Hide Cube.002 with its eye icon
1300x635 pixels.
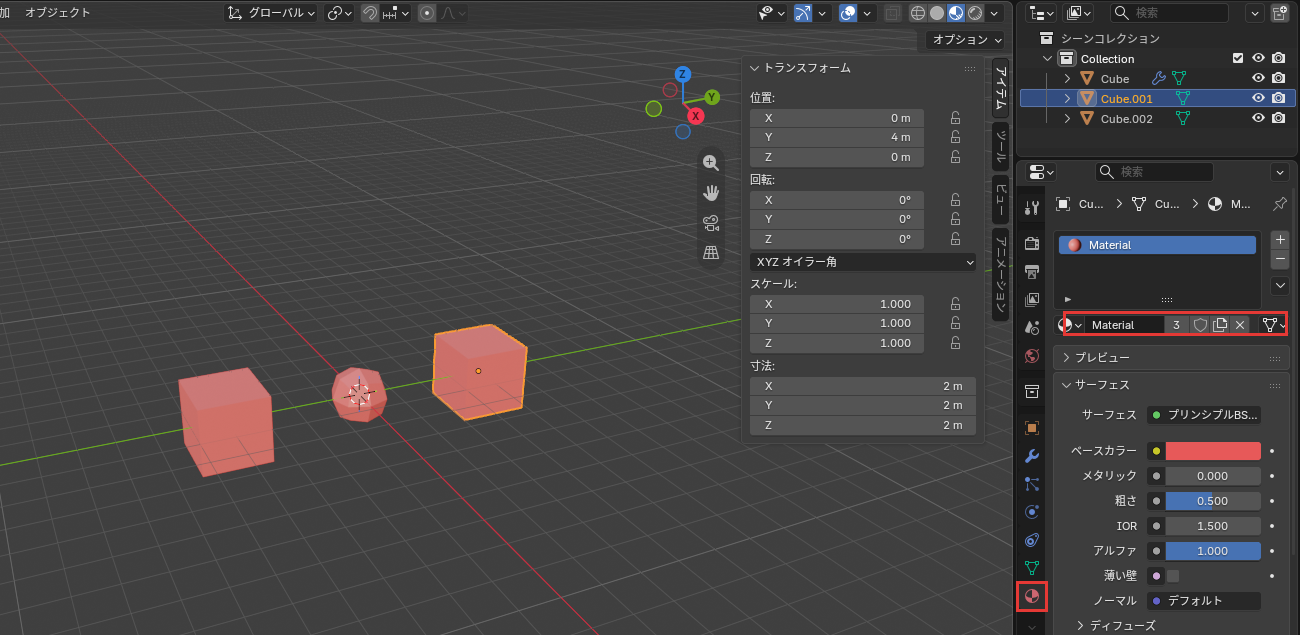click(1259, 119)
